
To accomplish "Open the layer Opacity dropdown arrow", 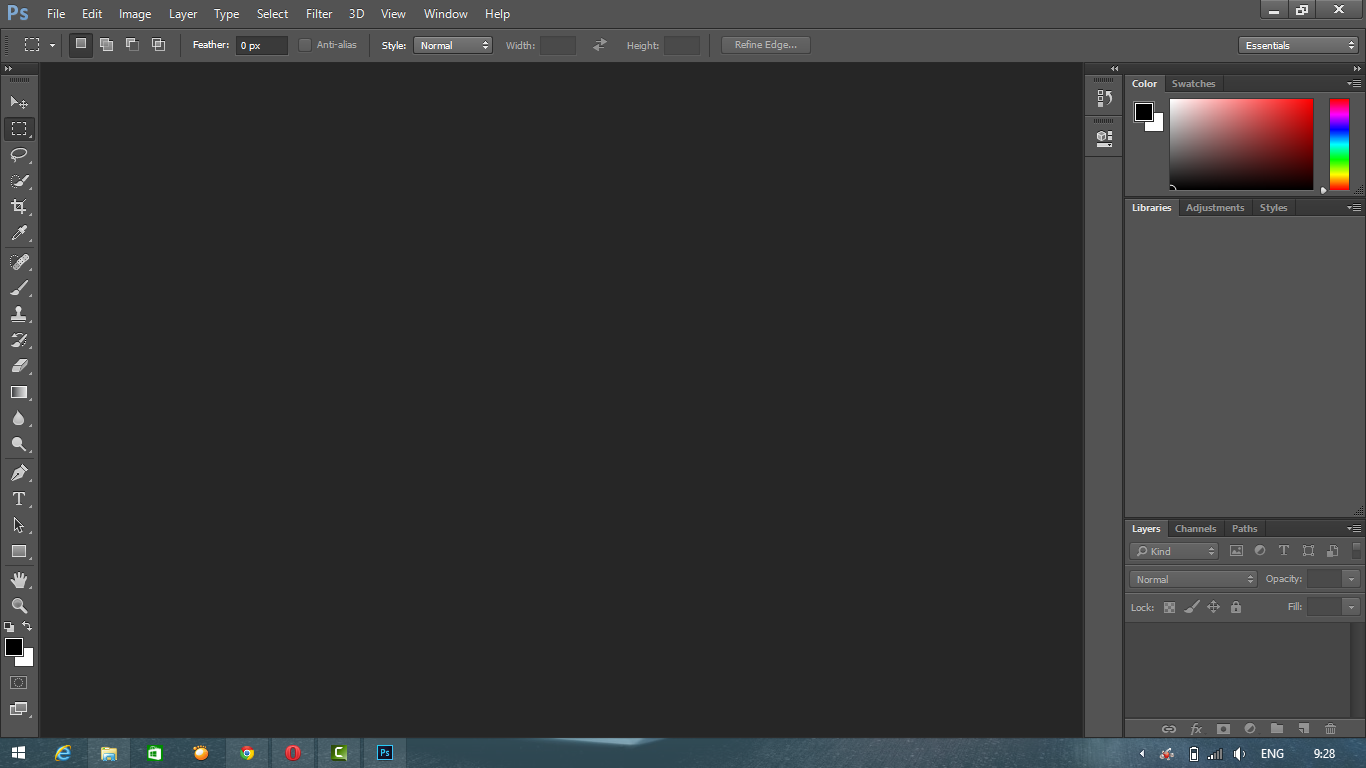I will (1351, 579).
